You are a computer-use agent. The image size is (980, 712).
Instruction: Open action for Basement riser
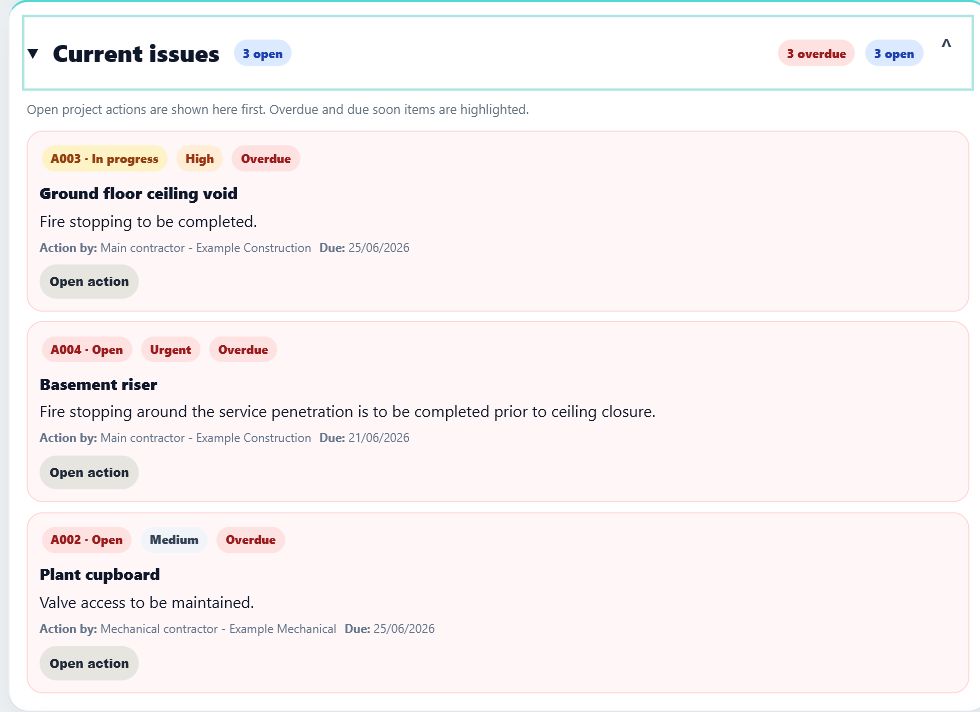tap(89, 473)
